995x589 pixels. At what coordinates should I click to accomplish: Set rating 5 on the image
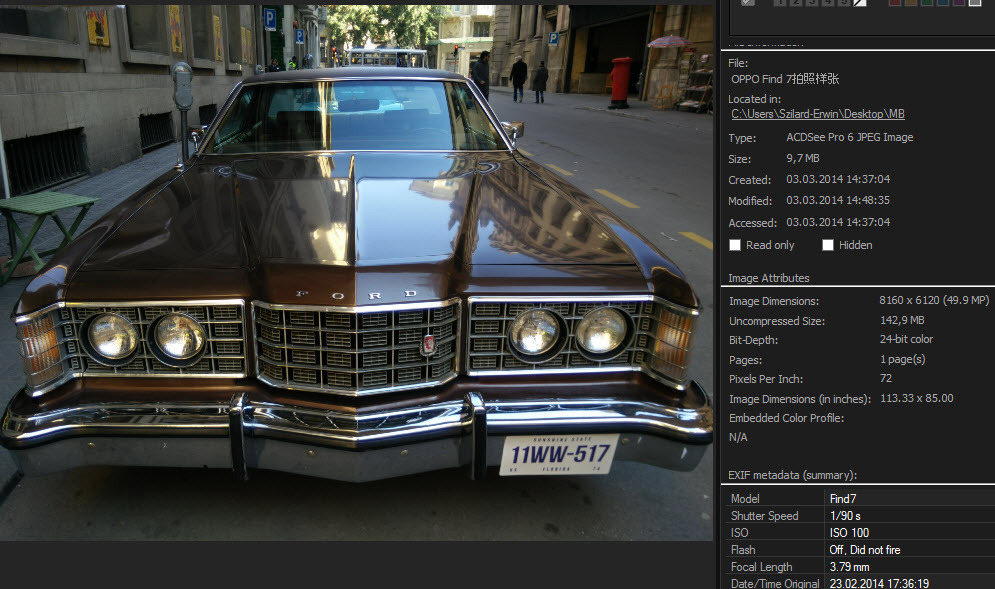843,3
